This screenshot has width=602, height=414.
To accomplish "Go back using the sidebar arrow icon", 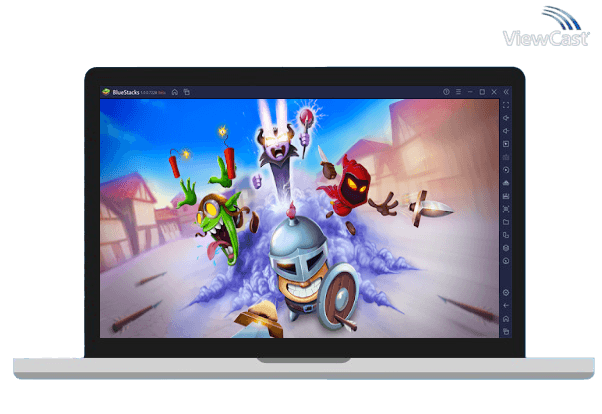I will pos(506,306).
